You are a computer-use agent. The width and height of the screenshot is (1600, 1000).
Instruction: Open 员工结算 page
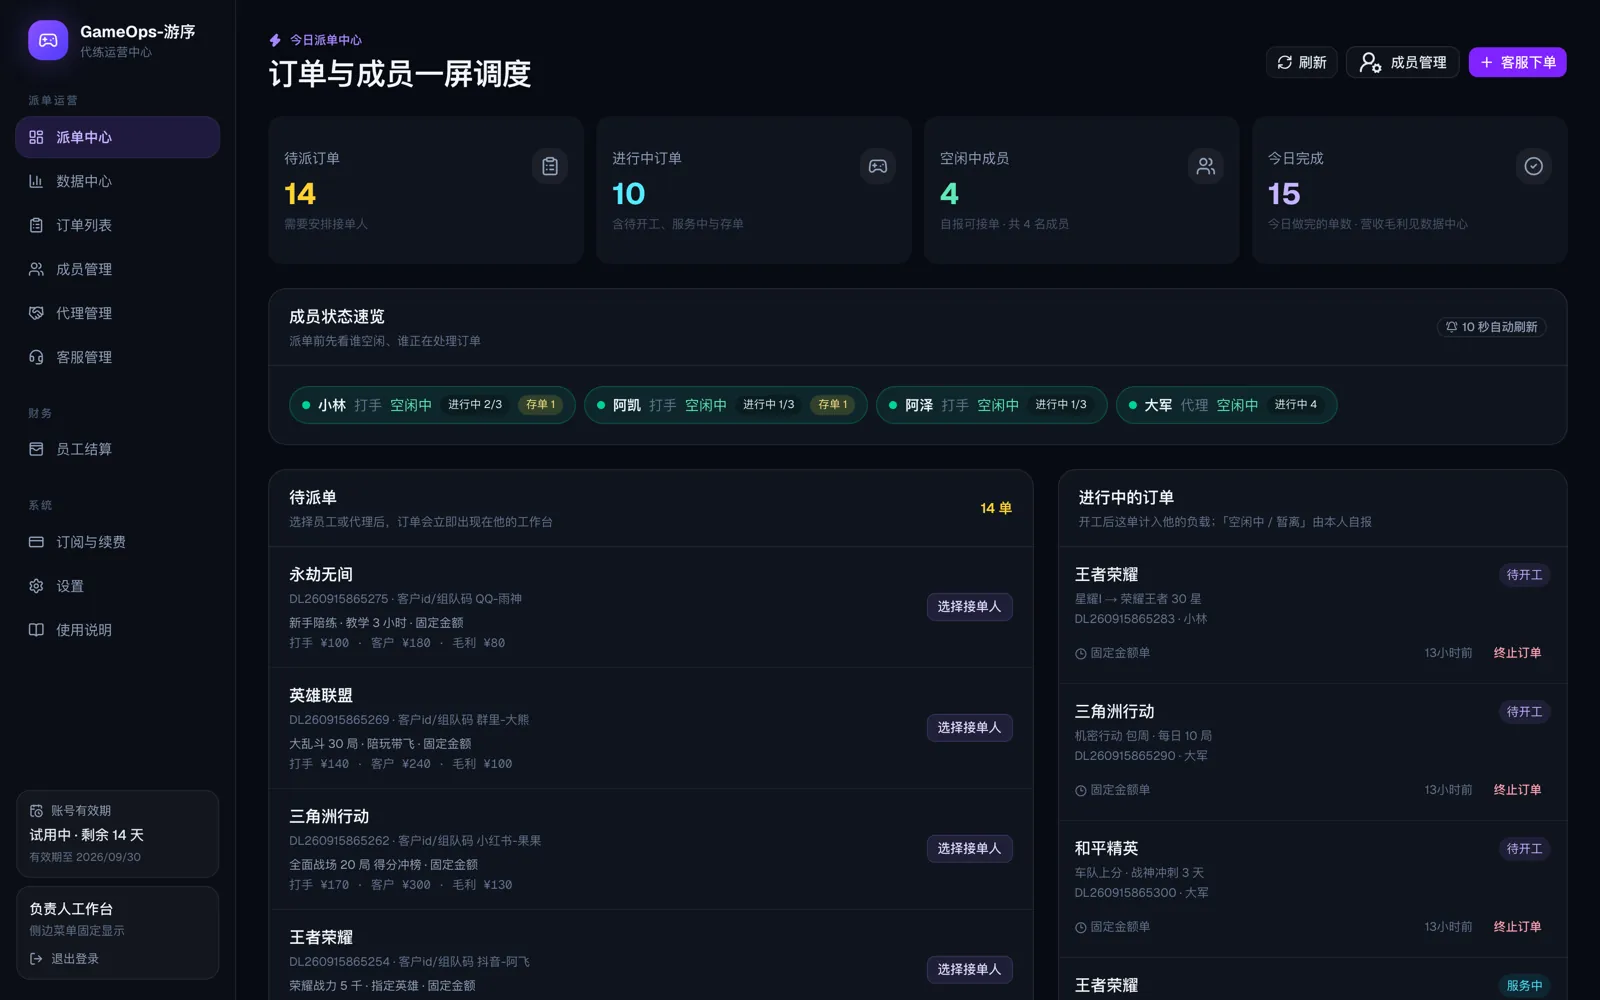point(118,449)
